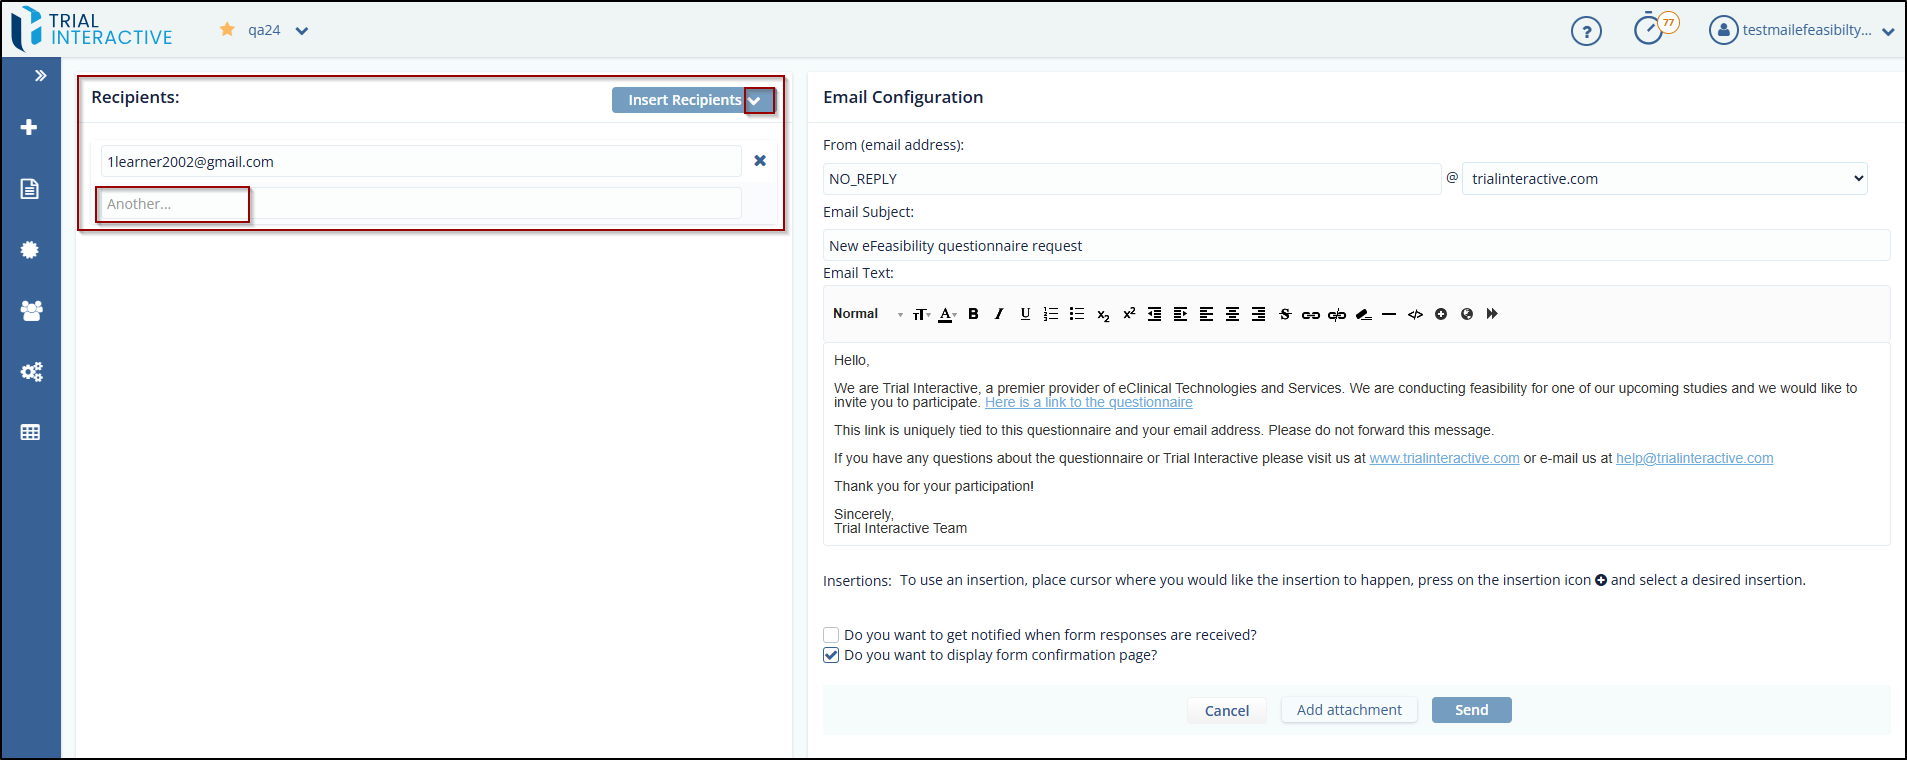Click the Another recipient input field
1907x760 pixels.
coord(420,204)
